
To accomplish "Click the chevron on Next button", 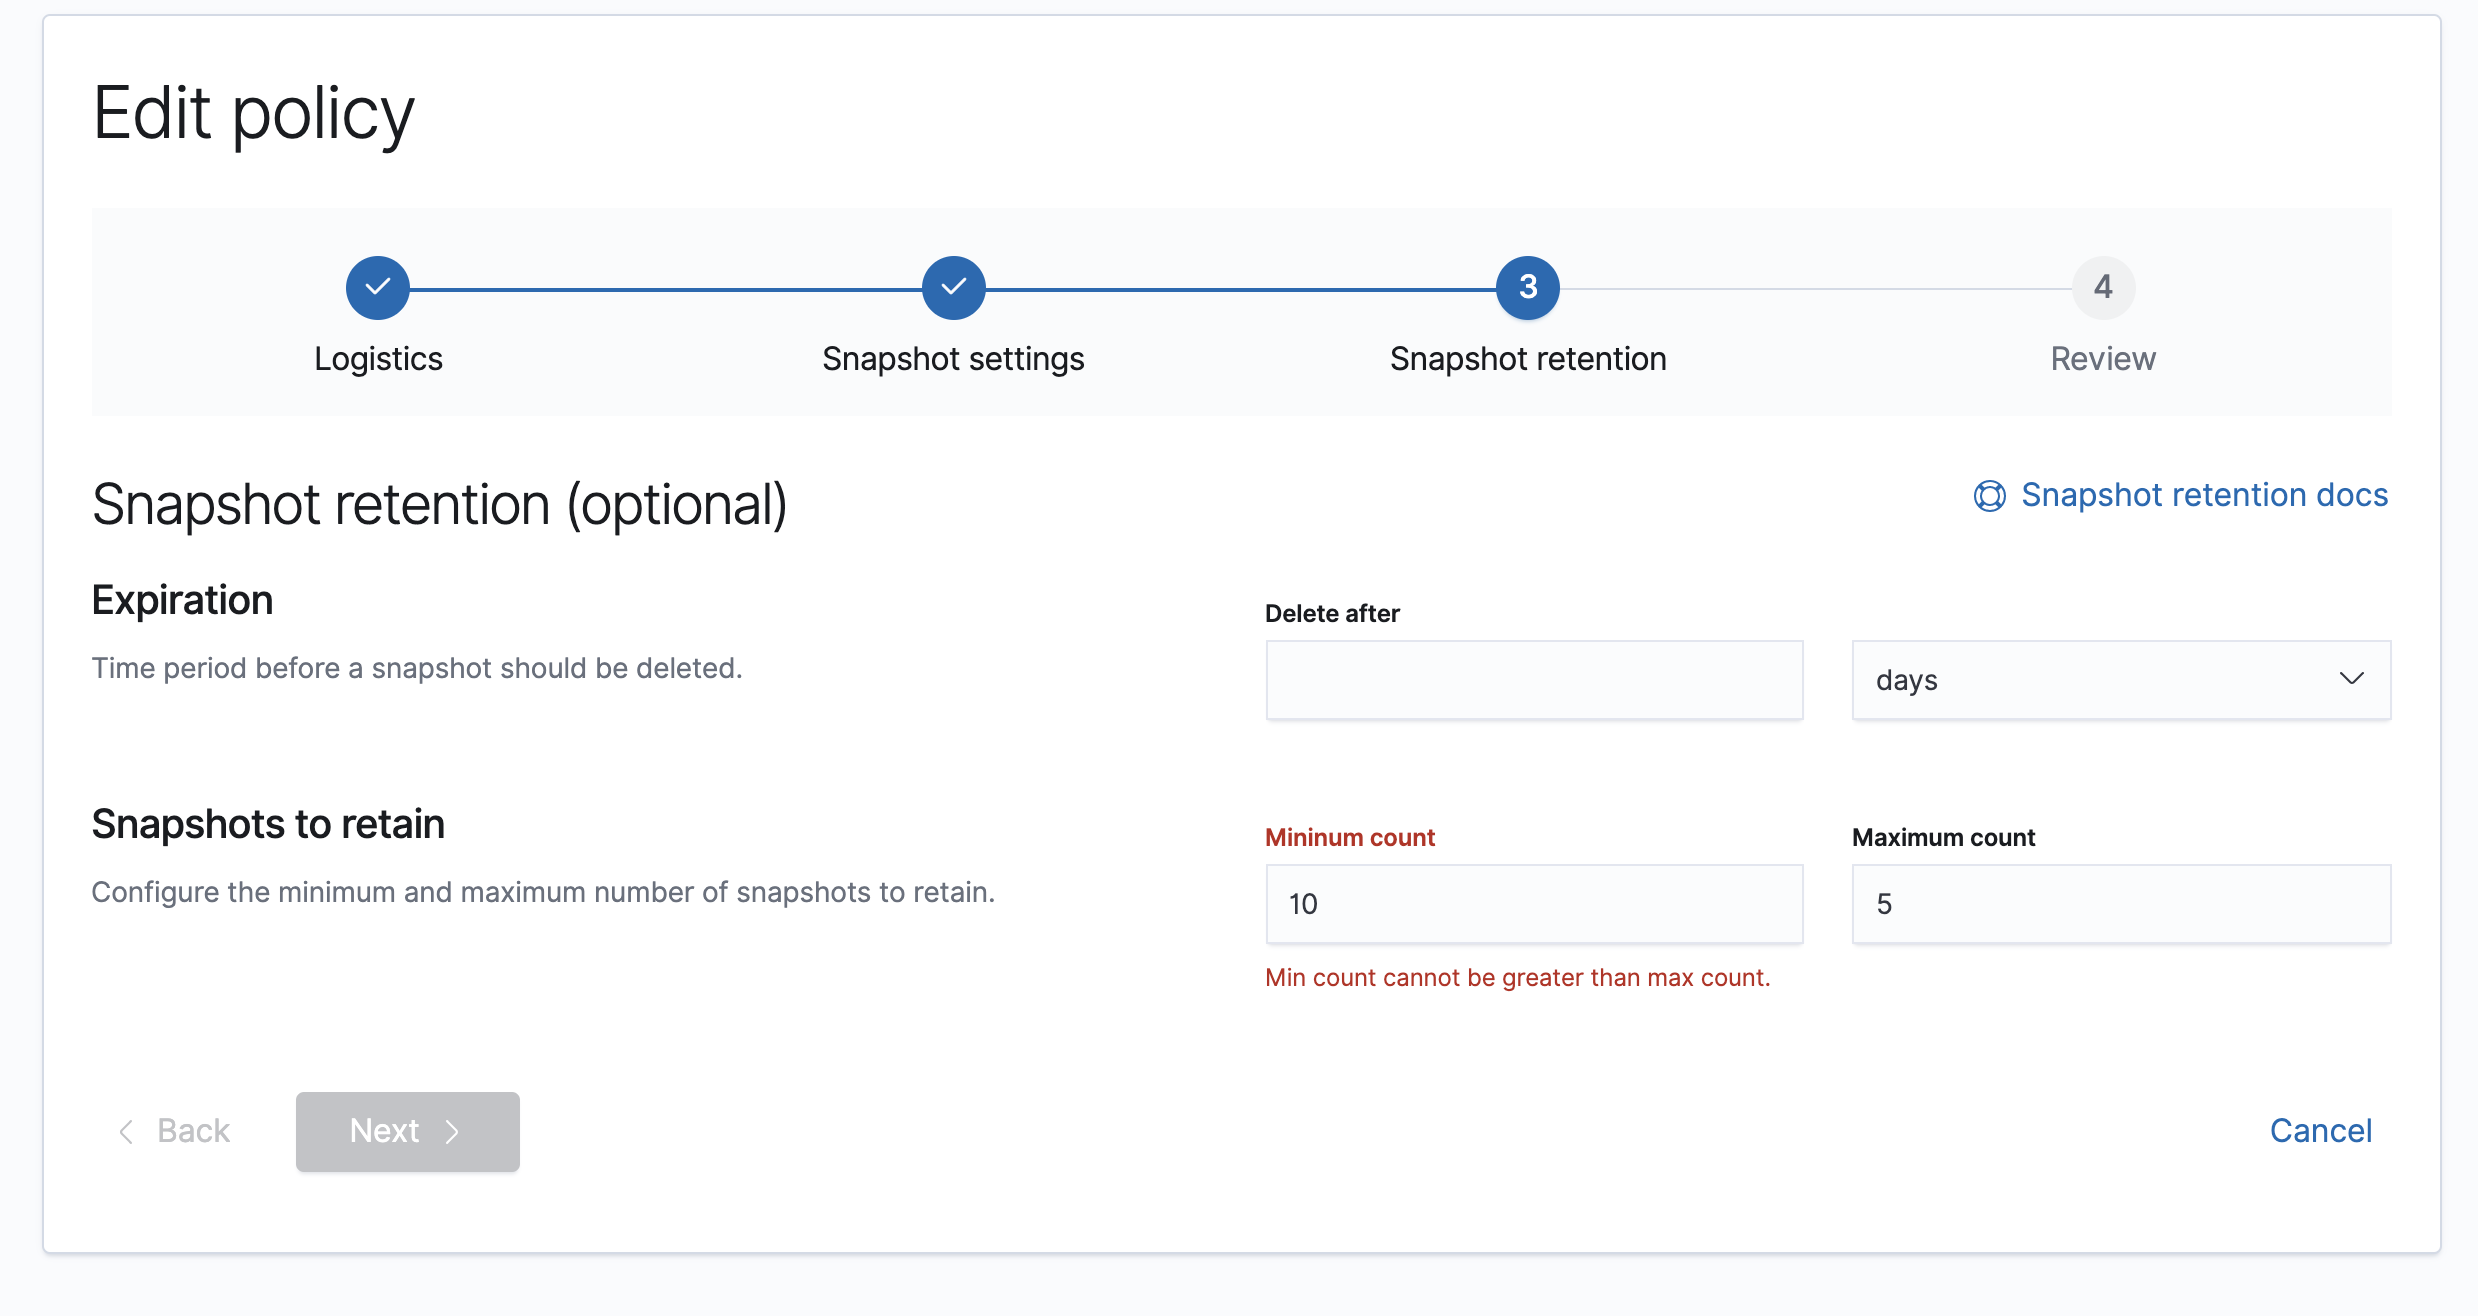I will coord(452,1132).
